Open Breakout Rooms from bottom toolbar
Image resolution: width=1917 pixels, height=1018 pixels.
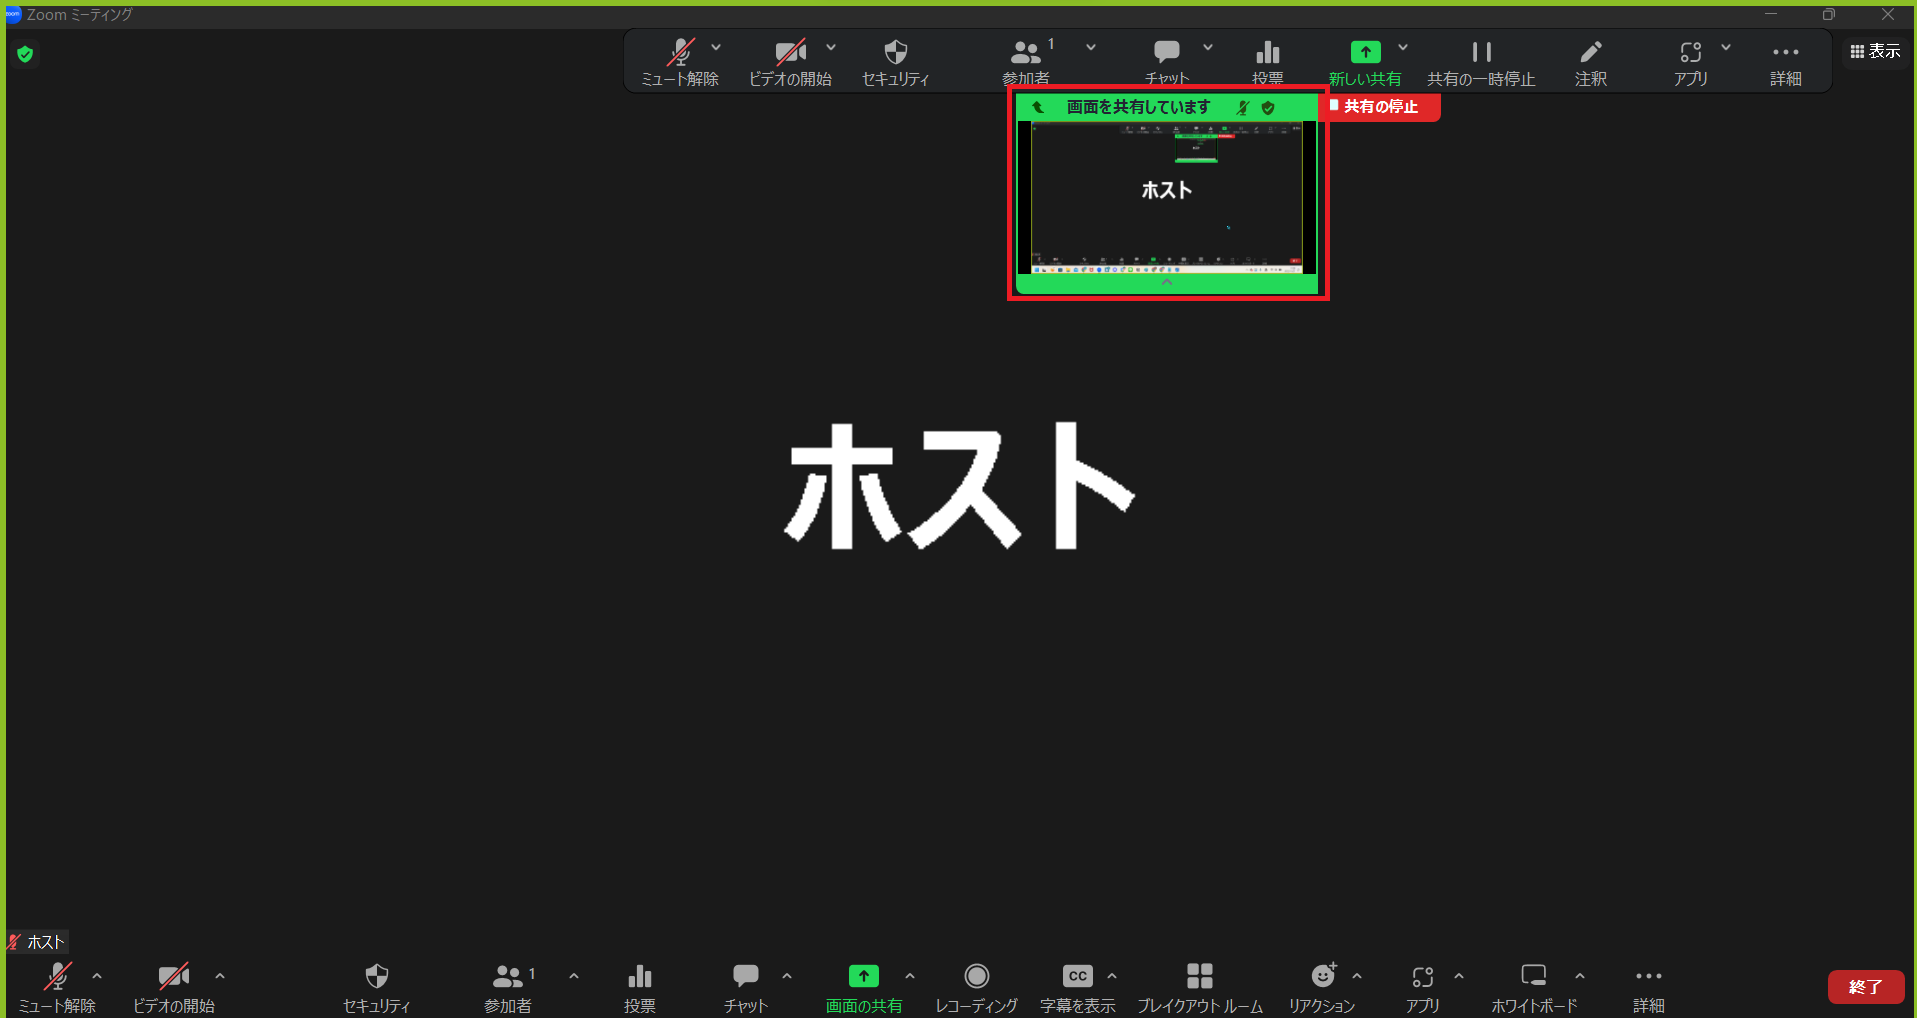coord(1199,977)
